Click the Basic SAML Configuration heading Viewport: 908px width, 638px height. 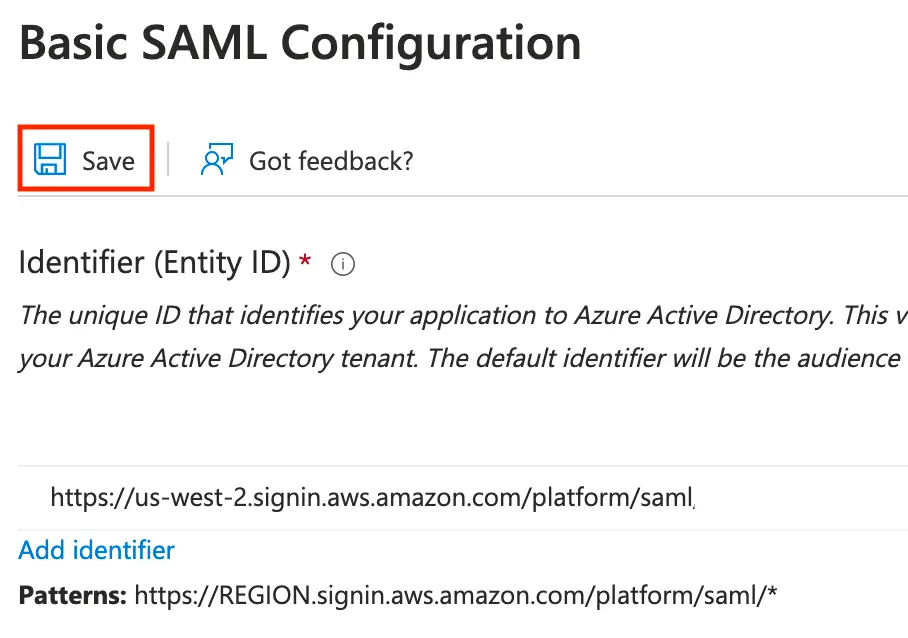(300, 44)
